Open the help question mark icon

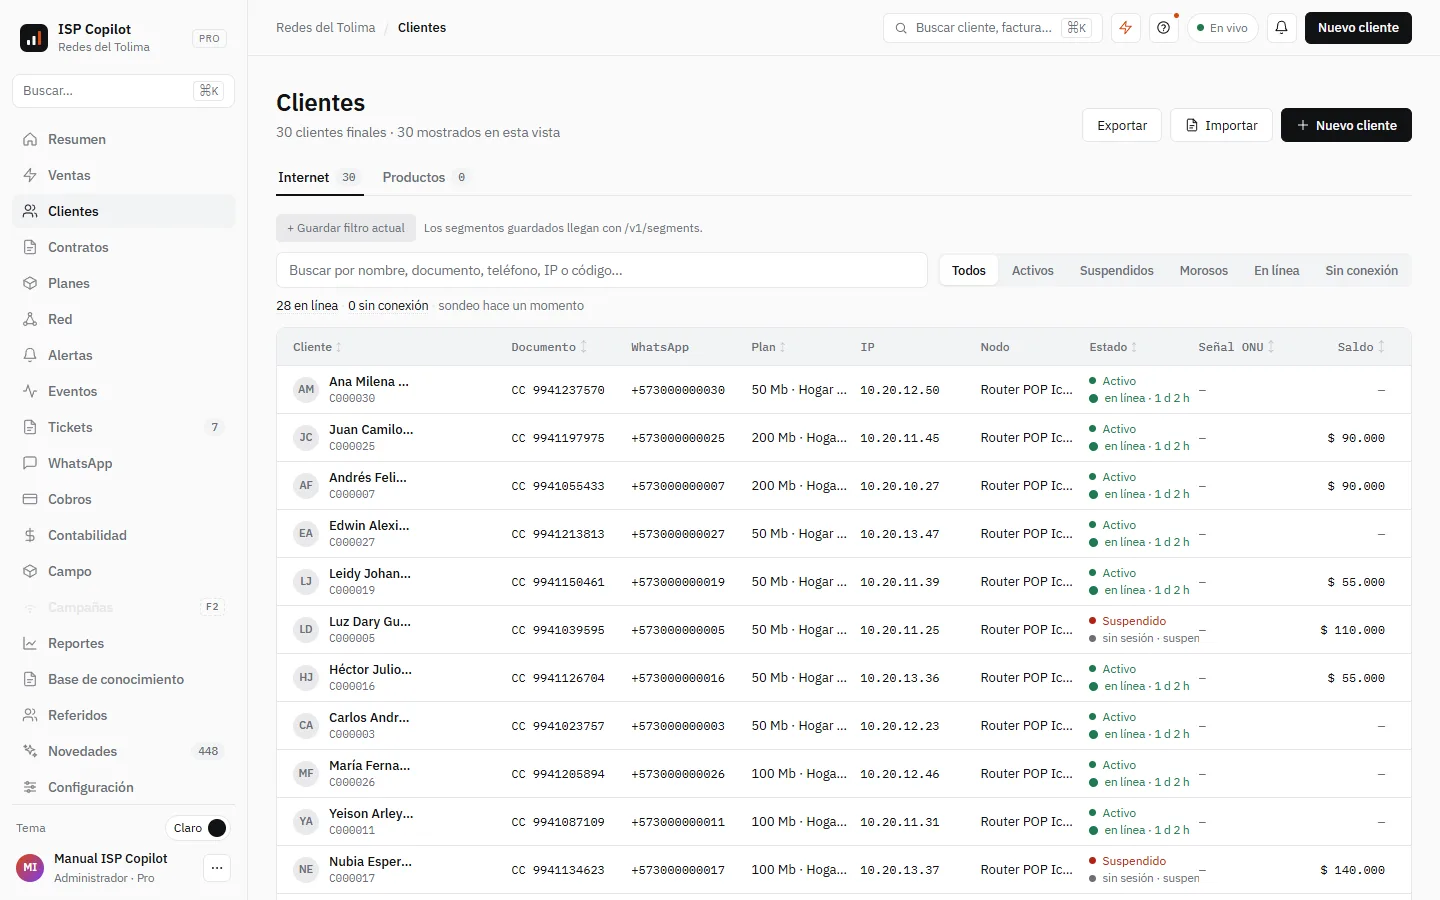point(1164,28)
